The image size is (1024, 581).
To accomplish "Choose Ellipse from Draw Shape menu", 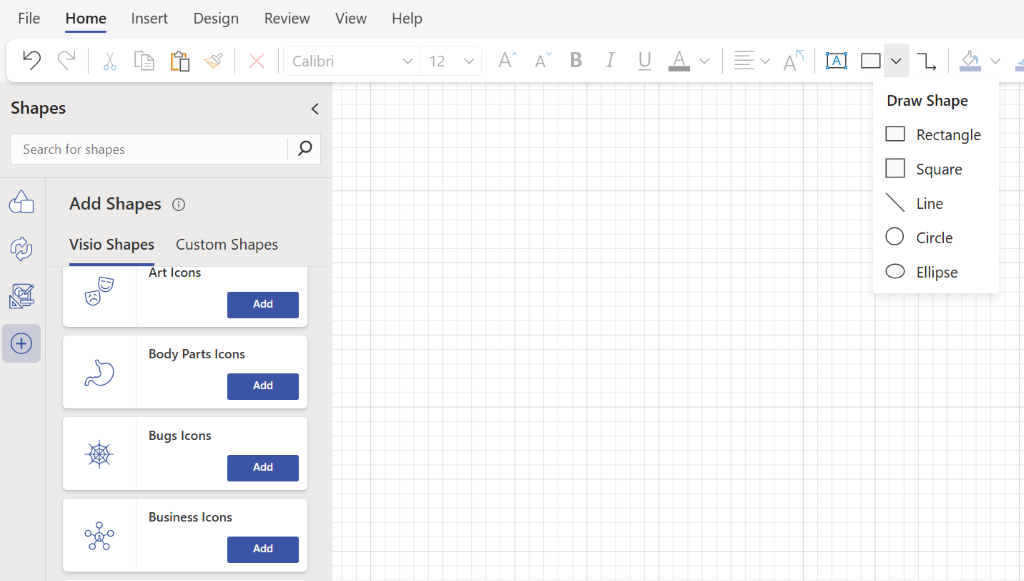I will point(935,272).
